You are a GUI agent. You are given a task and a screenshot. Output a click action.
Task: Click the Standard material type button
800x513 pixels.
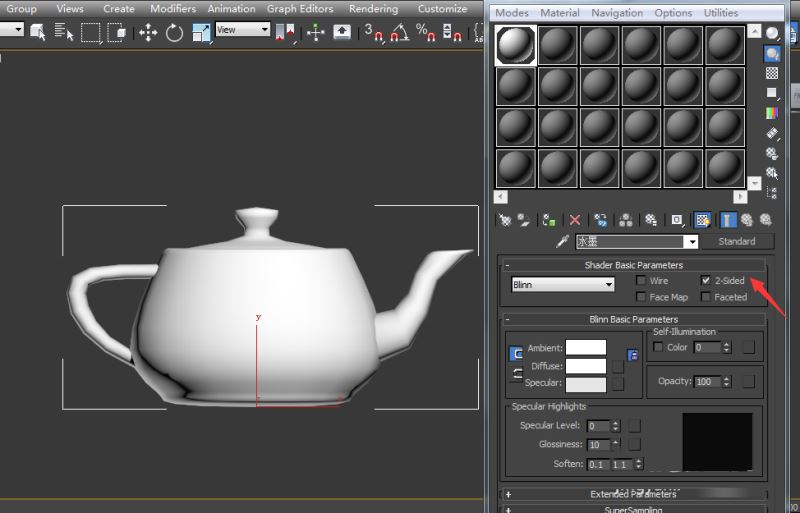coord(737,241)
